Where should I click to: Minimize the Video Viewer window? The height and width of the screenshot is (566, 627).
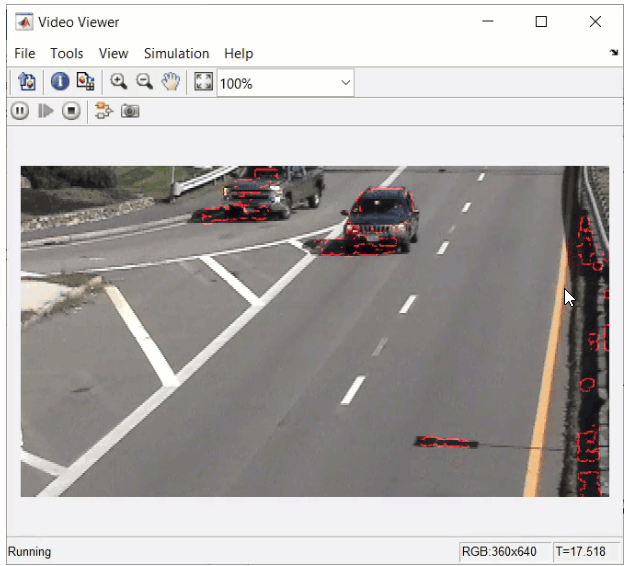[487, 21]
